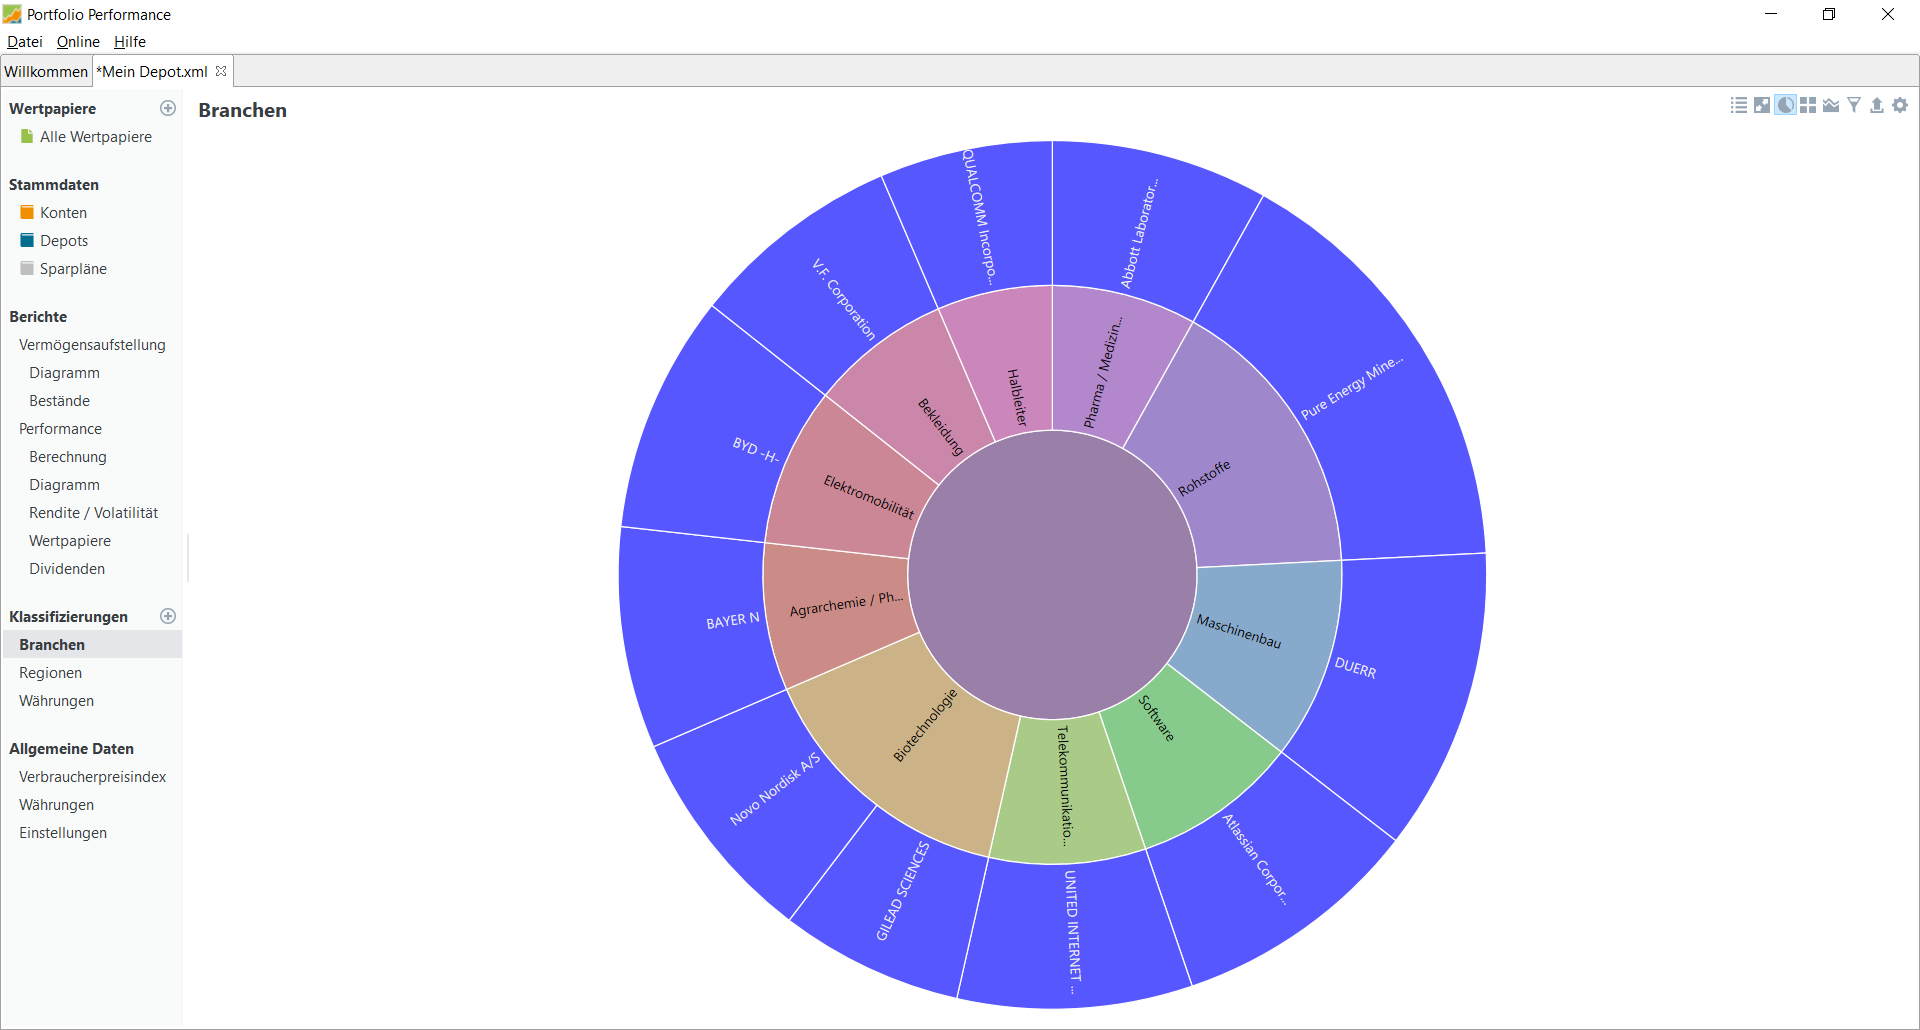Viewport: 1920px width, 1030px height.
Task: Click the filter funnel icon
Action: click(1854, 105)
